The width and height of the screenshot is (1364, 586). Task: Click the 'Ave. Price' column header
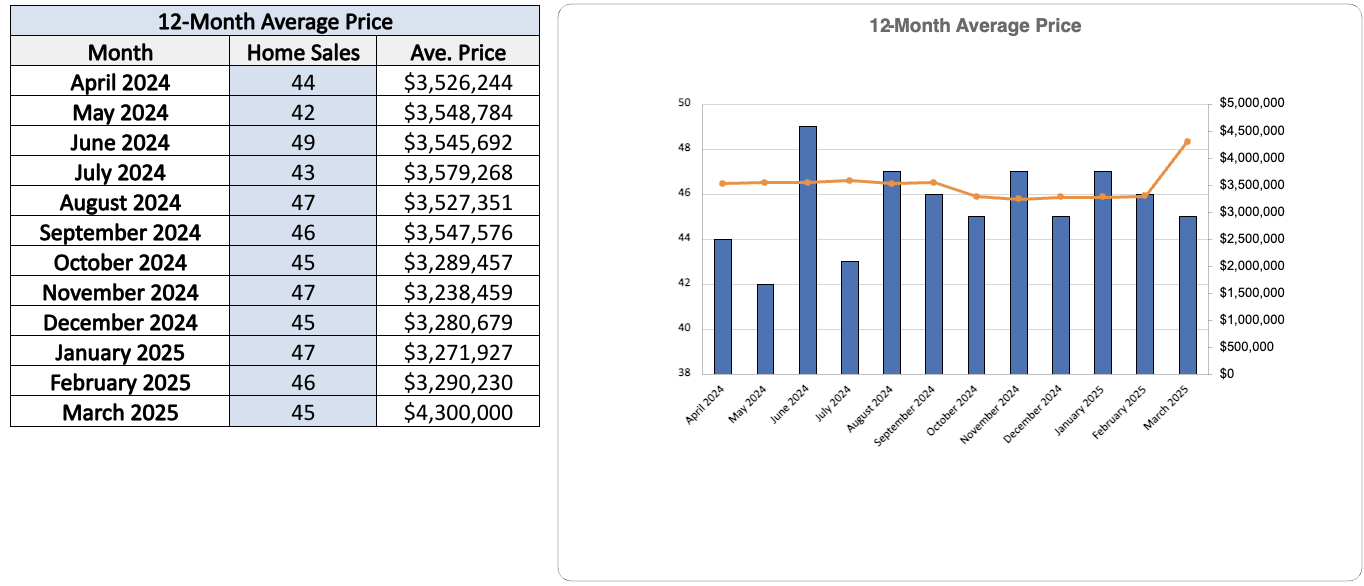pyautogui.click(x=458, y=52)
